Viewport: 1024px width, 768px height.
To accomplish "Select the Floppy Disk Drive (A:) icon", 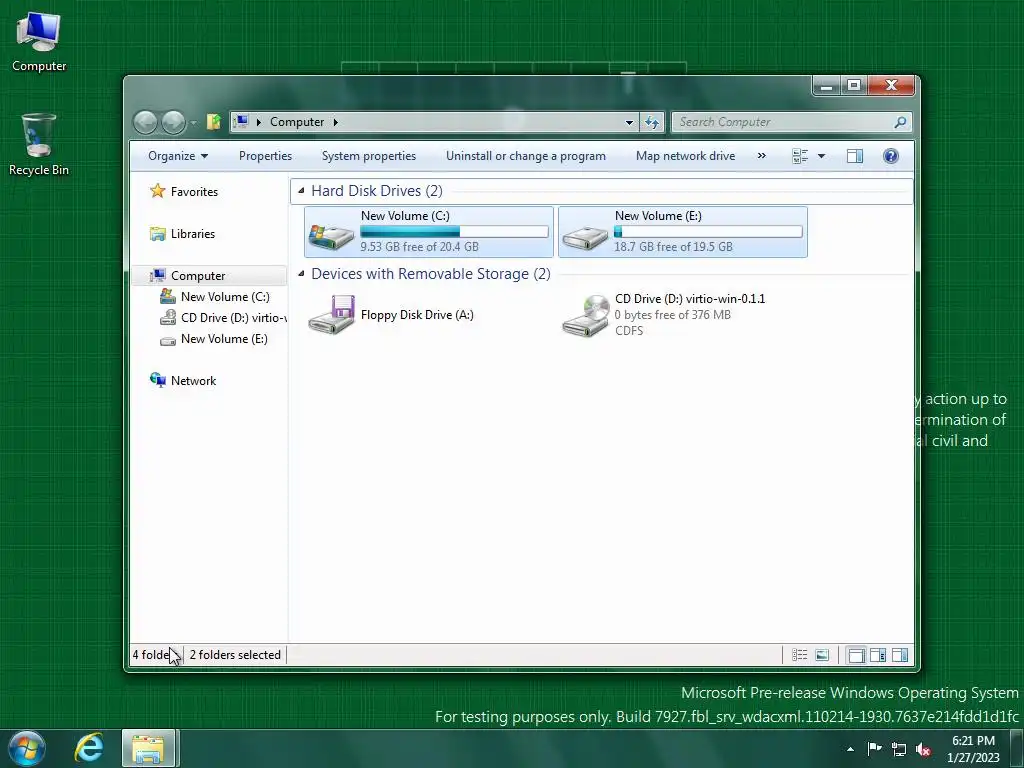I will coord(332,315).
